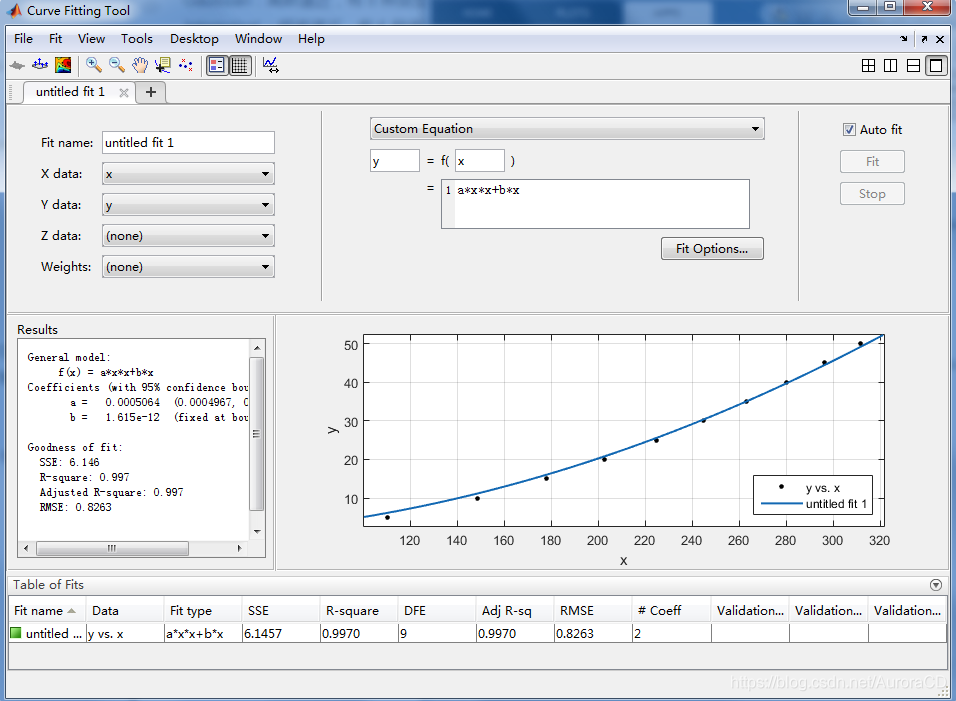Select the Pan hand tool
956x701 pixels.
coord(140,65)
